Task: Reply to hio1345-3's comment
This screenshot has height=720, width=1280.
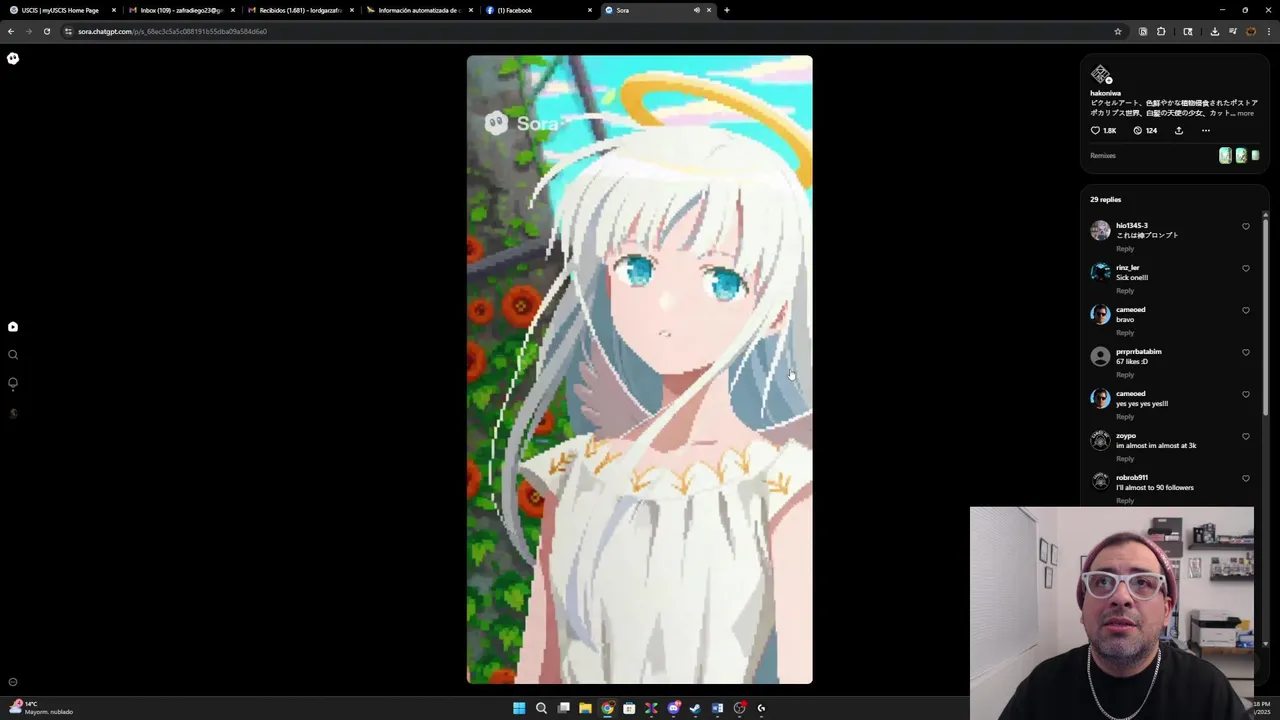Action: pyautogui.click(x=1125, y=249)
